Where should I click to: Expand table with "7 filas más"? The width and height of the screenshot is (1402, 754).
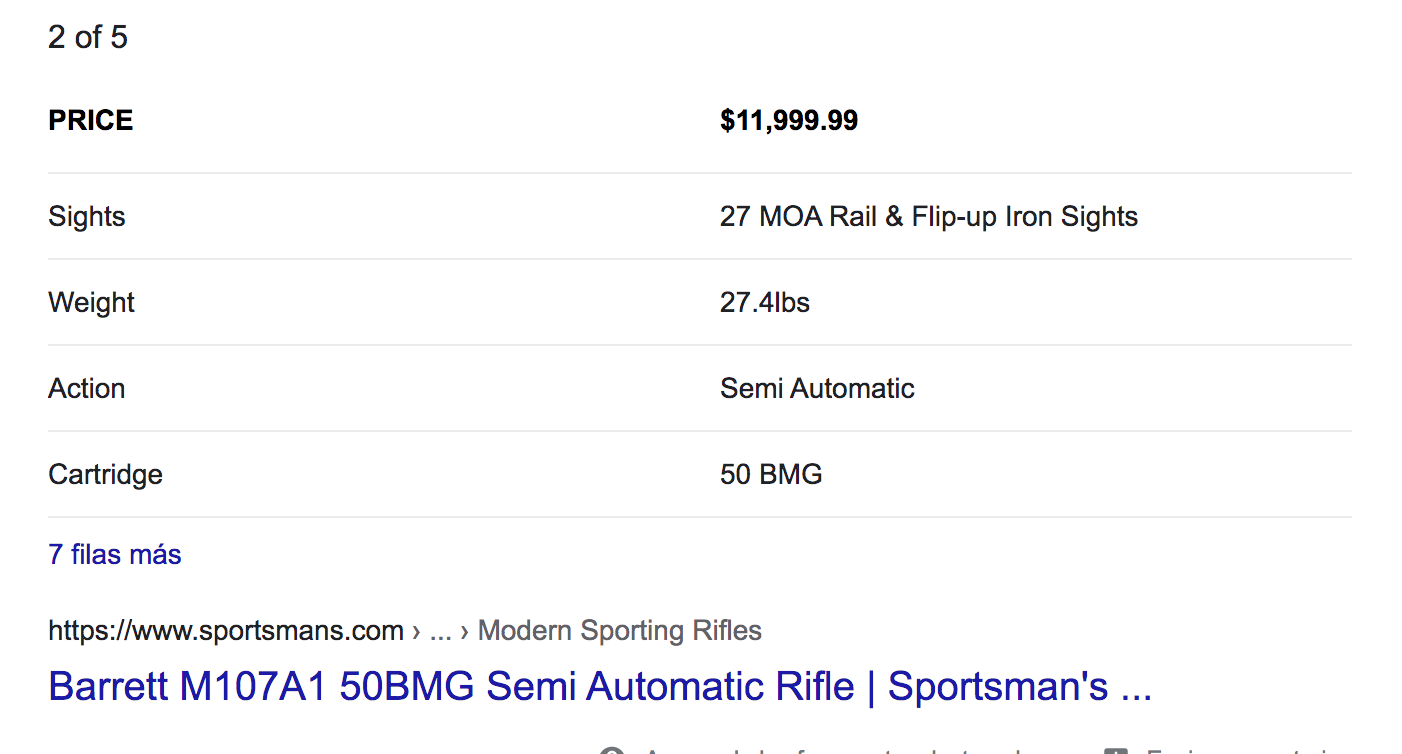(115, 554)
